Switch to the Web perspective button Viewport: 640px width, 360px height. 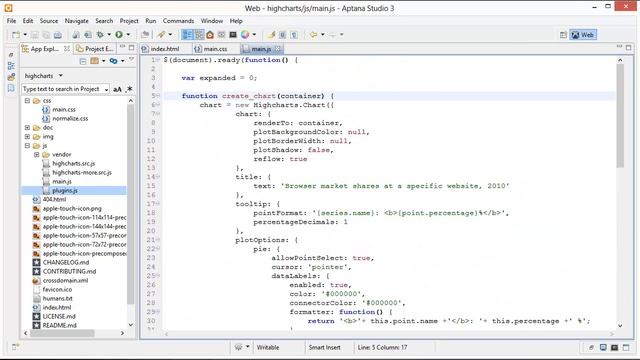[583, 35]
